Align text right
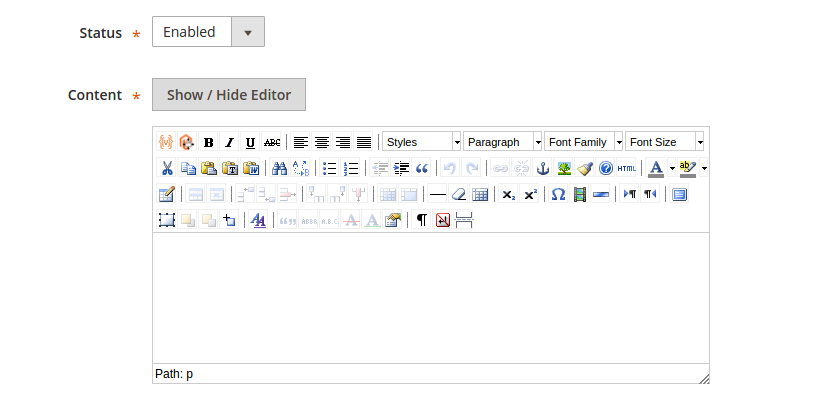 (343, 142)
